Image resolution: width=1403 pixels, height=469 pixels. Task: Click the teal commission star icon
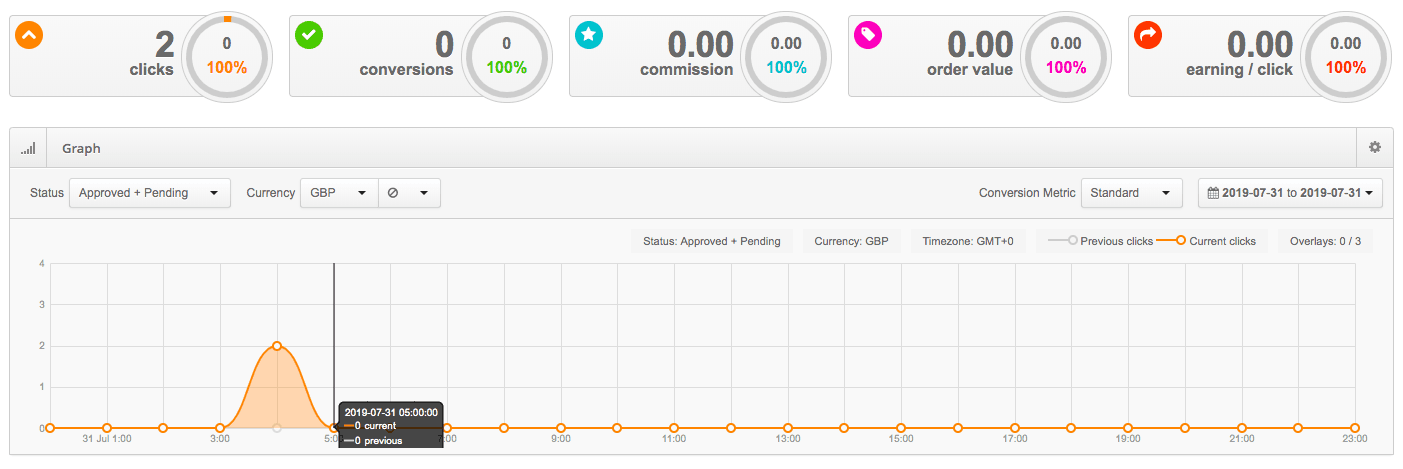[x=589, y=35]
